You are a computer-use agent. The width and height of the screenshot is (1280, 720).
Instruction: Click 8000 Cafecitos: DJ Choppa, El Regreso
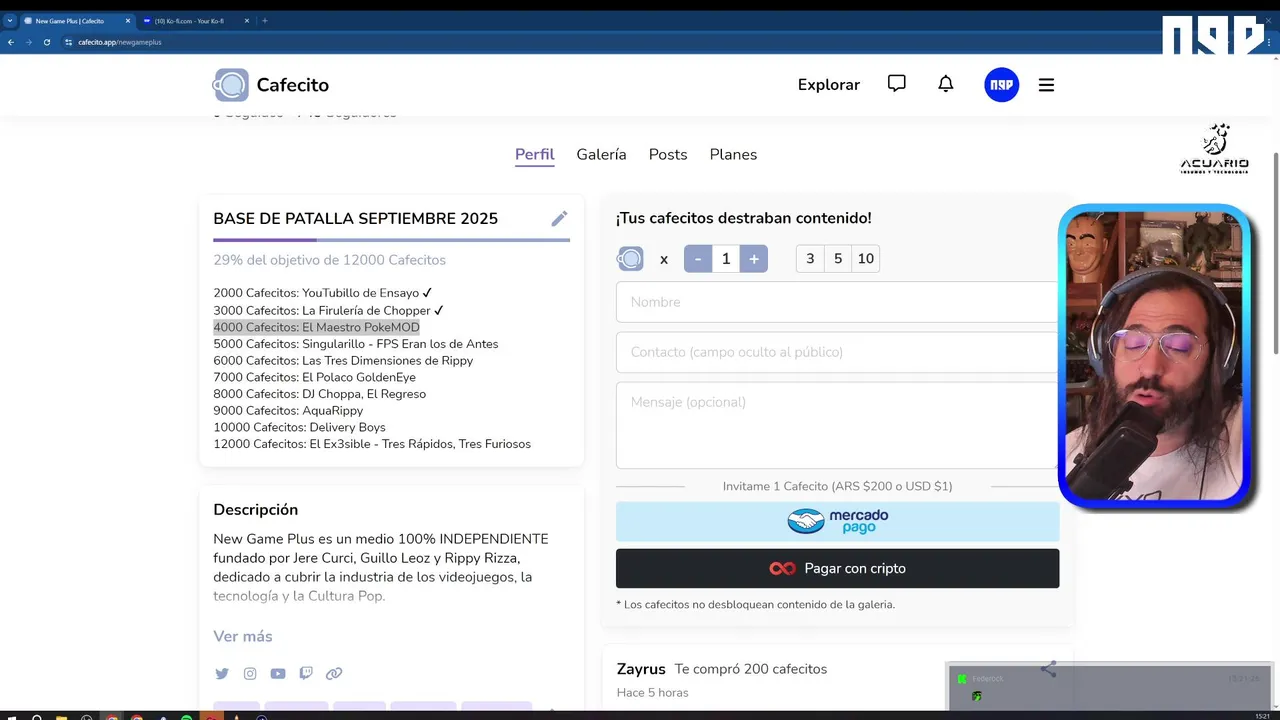319,394
